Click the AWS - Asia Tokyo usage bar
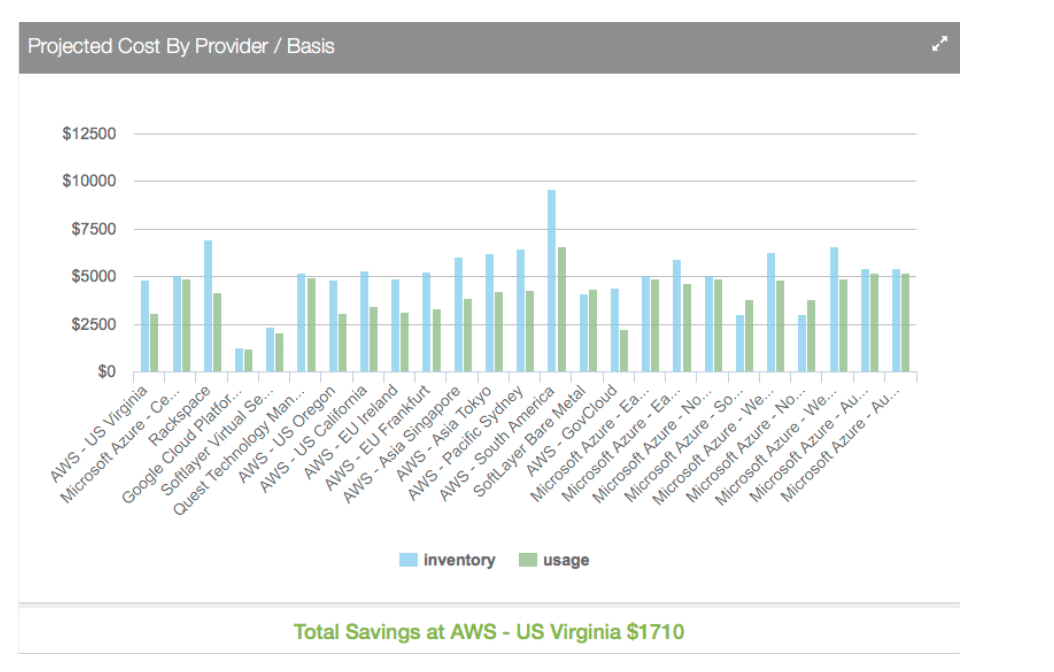 pos(499,331)
